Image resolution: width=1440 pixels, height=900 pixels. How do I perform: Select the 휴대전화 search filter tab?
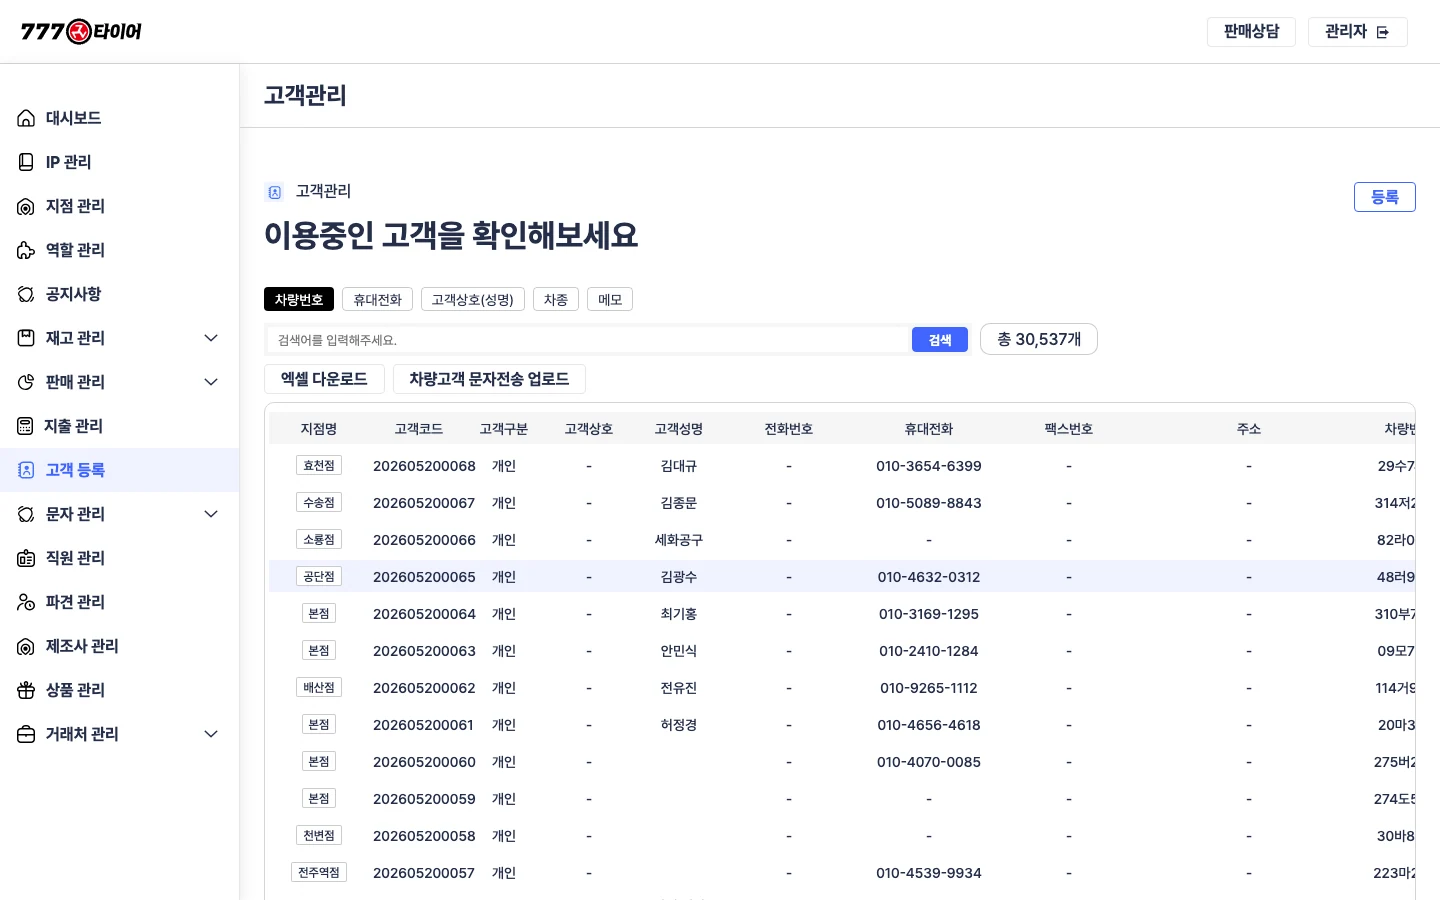point(377,299)
